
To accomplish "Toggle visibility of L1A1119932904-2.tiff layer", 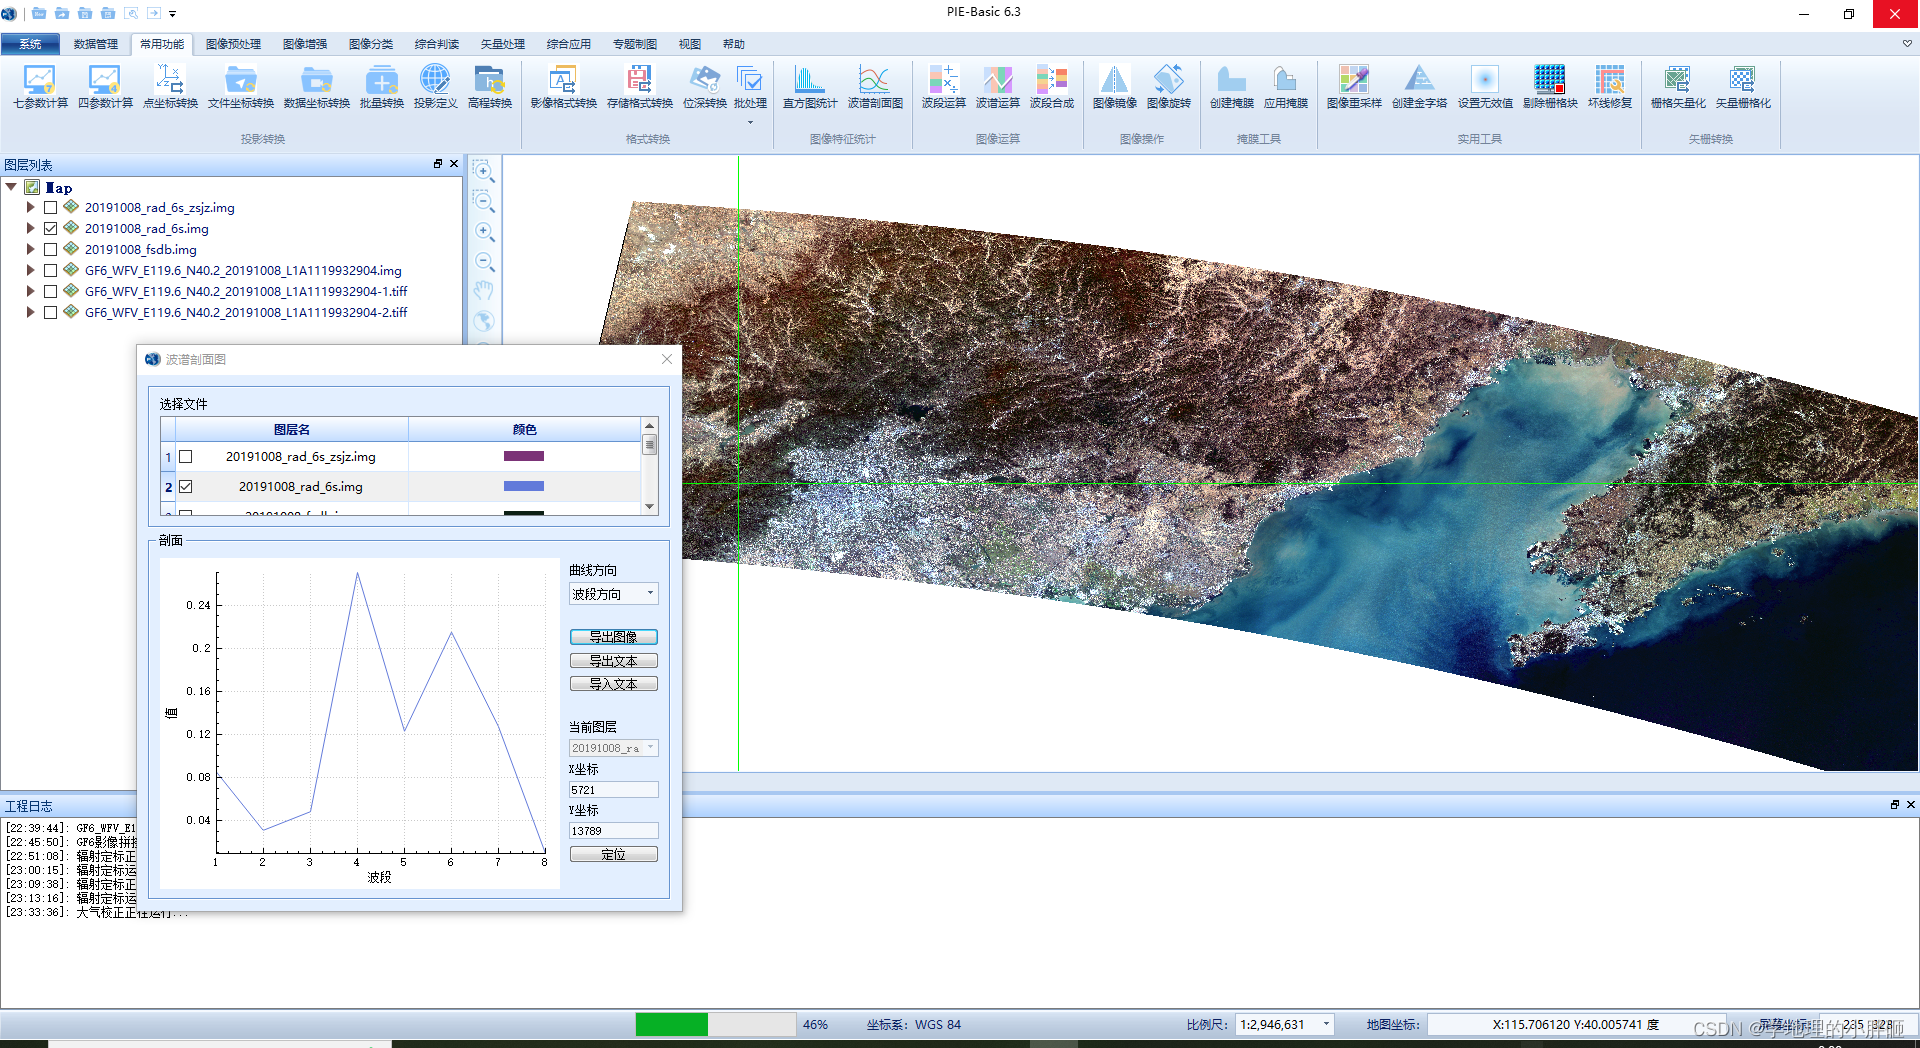I will pyautogui.click(x=50, y=313).
